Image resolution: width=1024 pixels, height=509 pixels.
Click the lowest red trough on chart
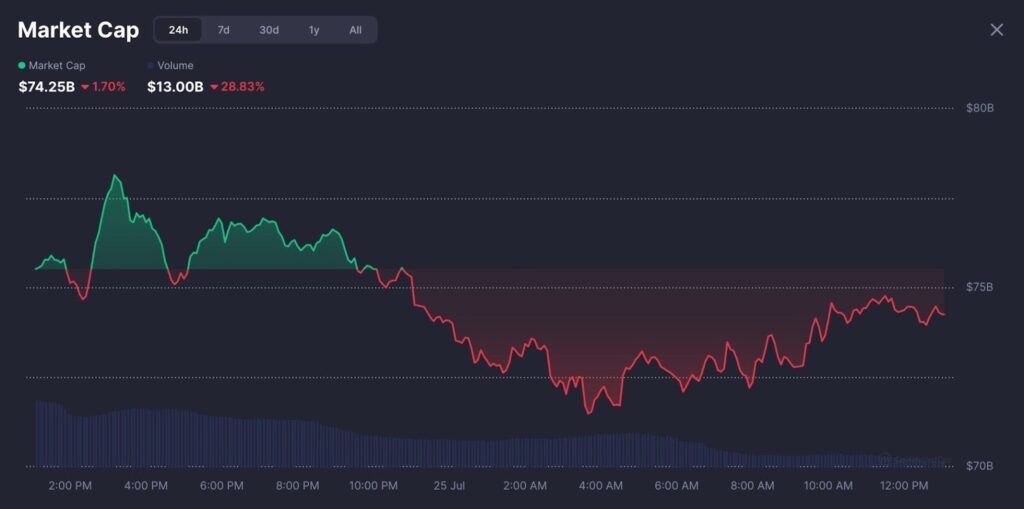tap(588, 413)
